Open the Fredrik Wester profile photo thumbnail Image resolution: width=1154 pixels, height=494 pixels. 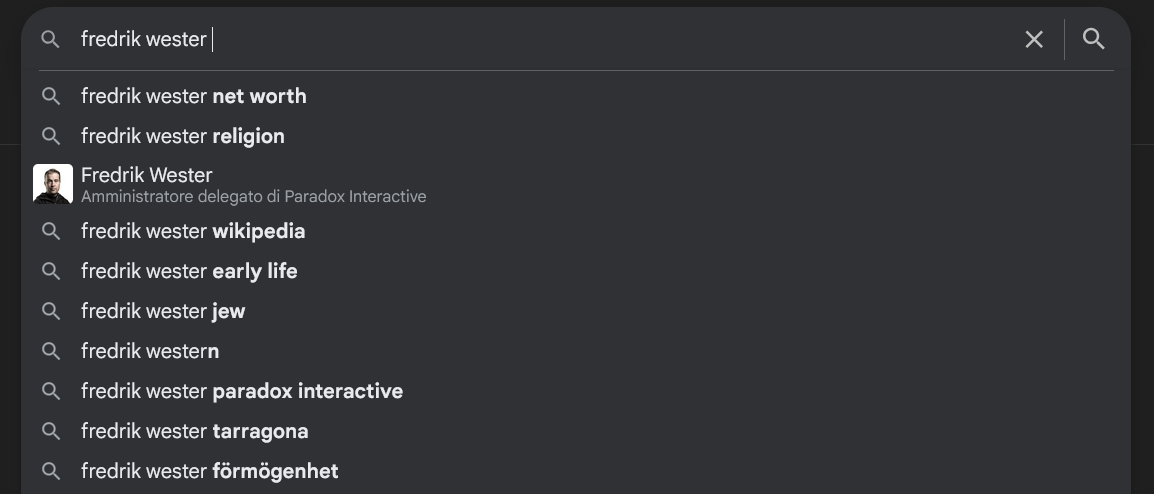pyautogui.click(x=53, y=183)
